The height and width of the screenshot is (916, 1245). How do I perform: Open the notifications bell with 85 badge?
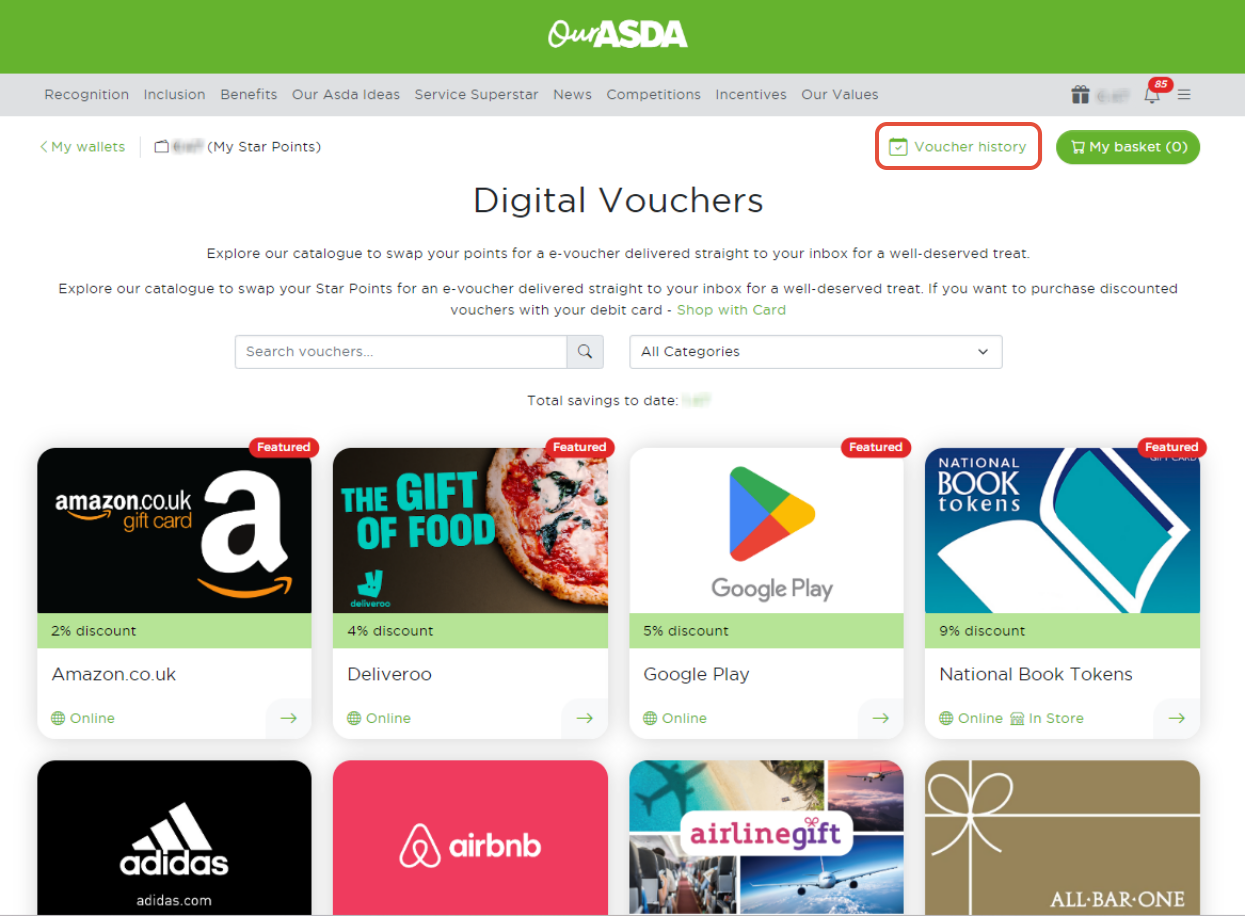(x=1154, y=93)
